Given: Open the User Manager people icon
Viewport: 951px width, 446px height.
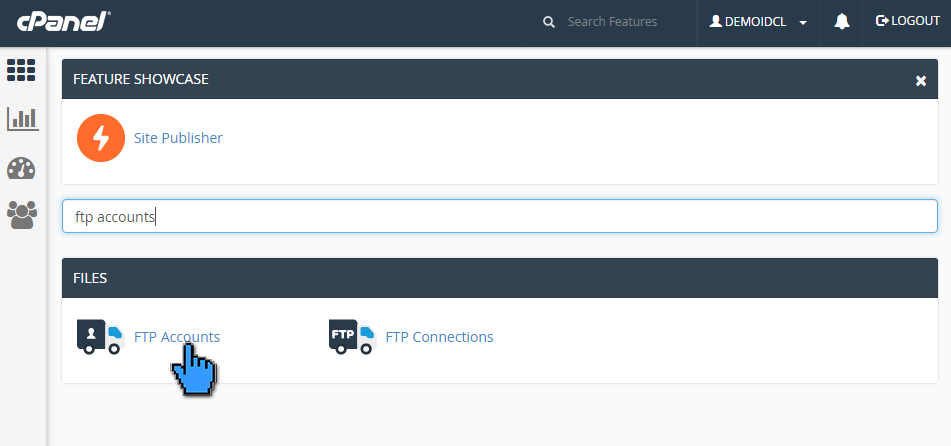Looking at the screenshot, I should point(21,214).
